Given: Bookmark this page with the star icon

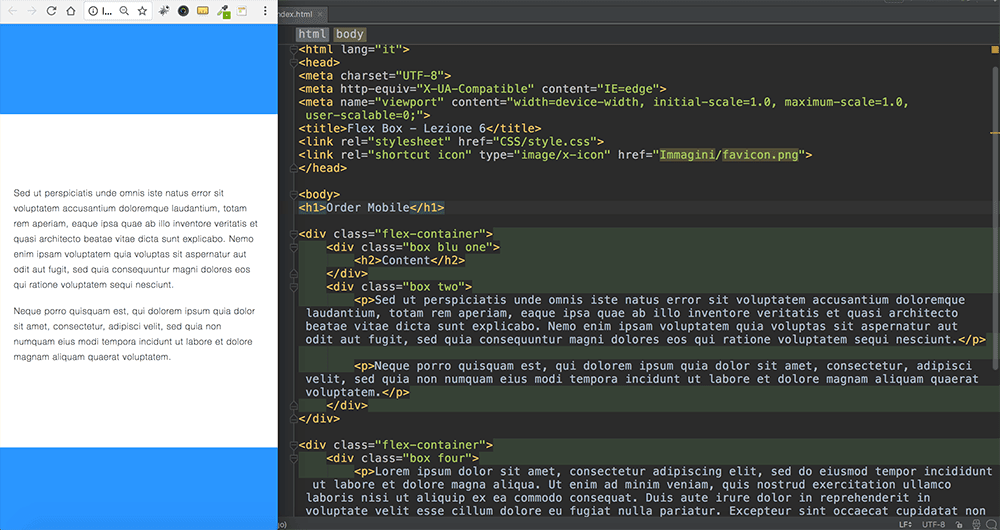Looking at the screenshot, I should pos(142,11).
